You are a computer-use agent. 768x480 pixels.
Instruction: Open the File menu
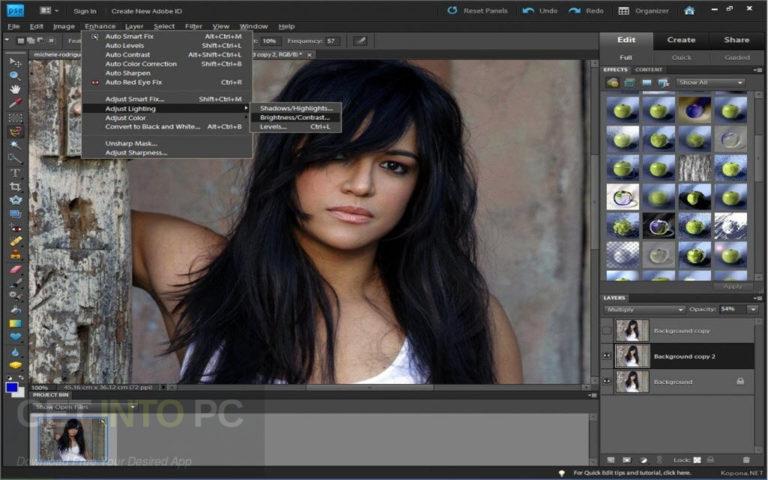tap(14, 26)
